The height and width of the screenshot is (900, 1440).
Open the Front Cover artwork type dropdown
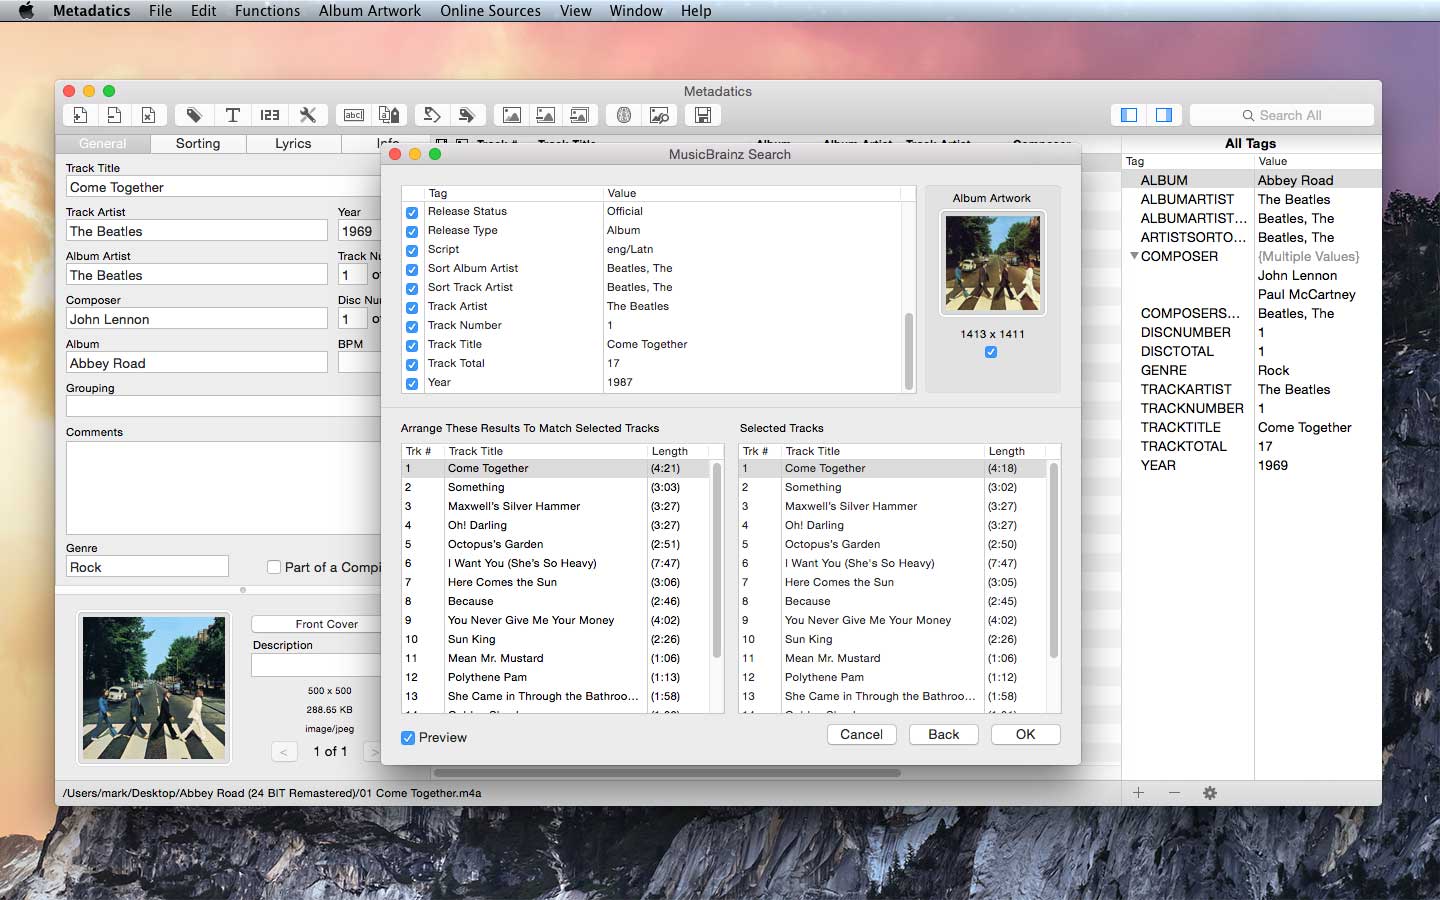[326, 624]
